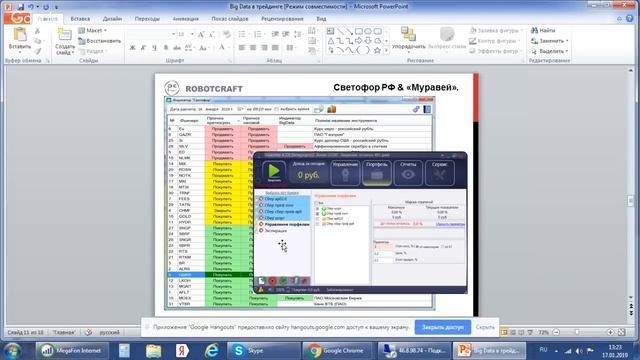Select the rectangle shape in gallery
The image size is (640, 360).
pos(358,31)
